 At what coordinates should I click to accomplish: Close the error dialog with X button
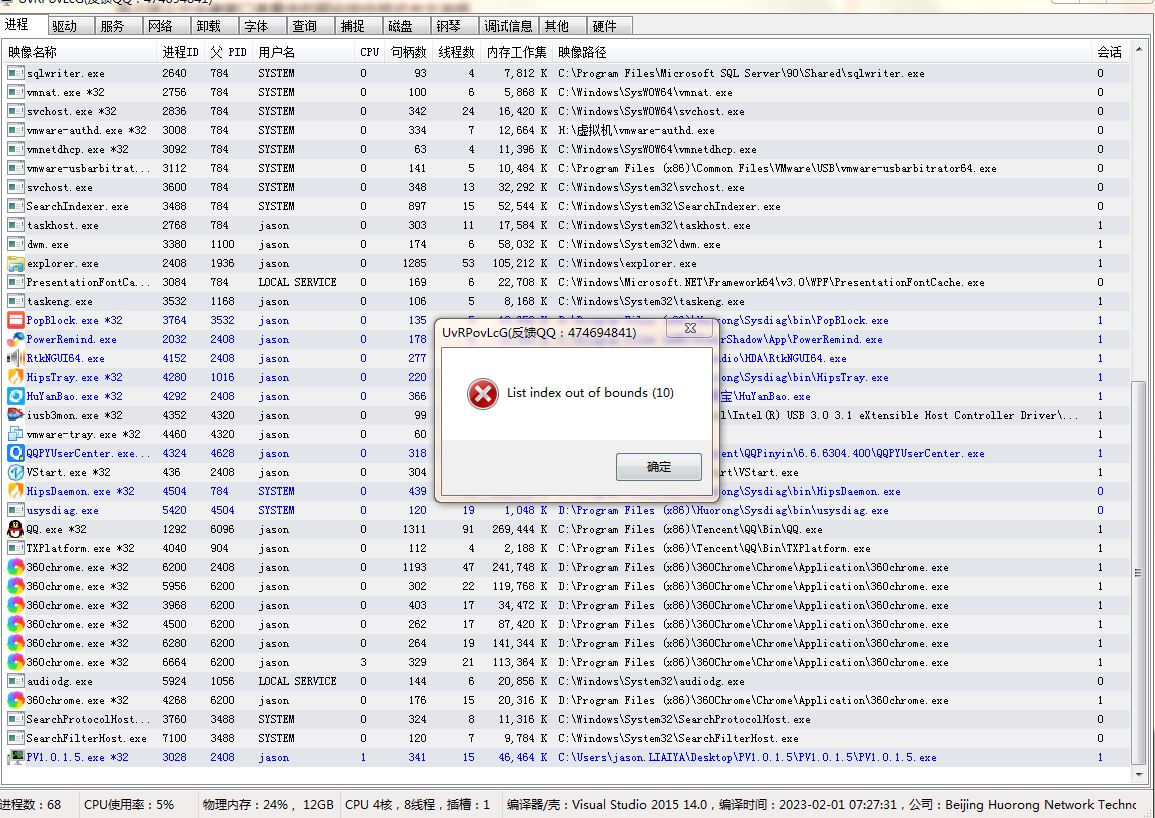click(x=689, y=328)
